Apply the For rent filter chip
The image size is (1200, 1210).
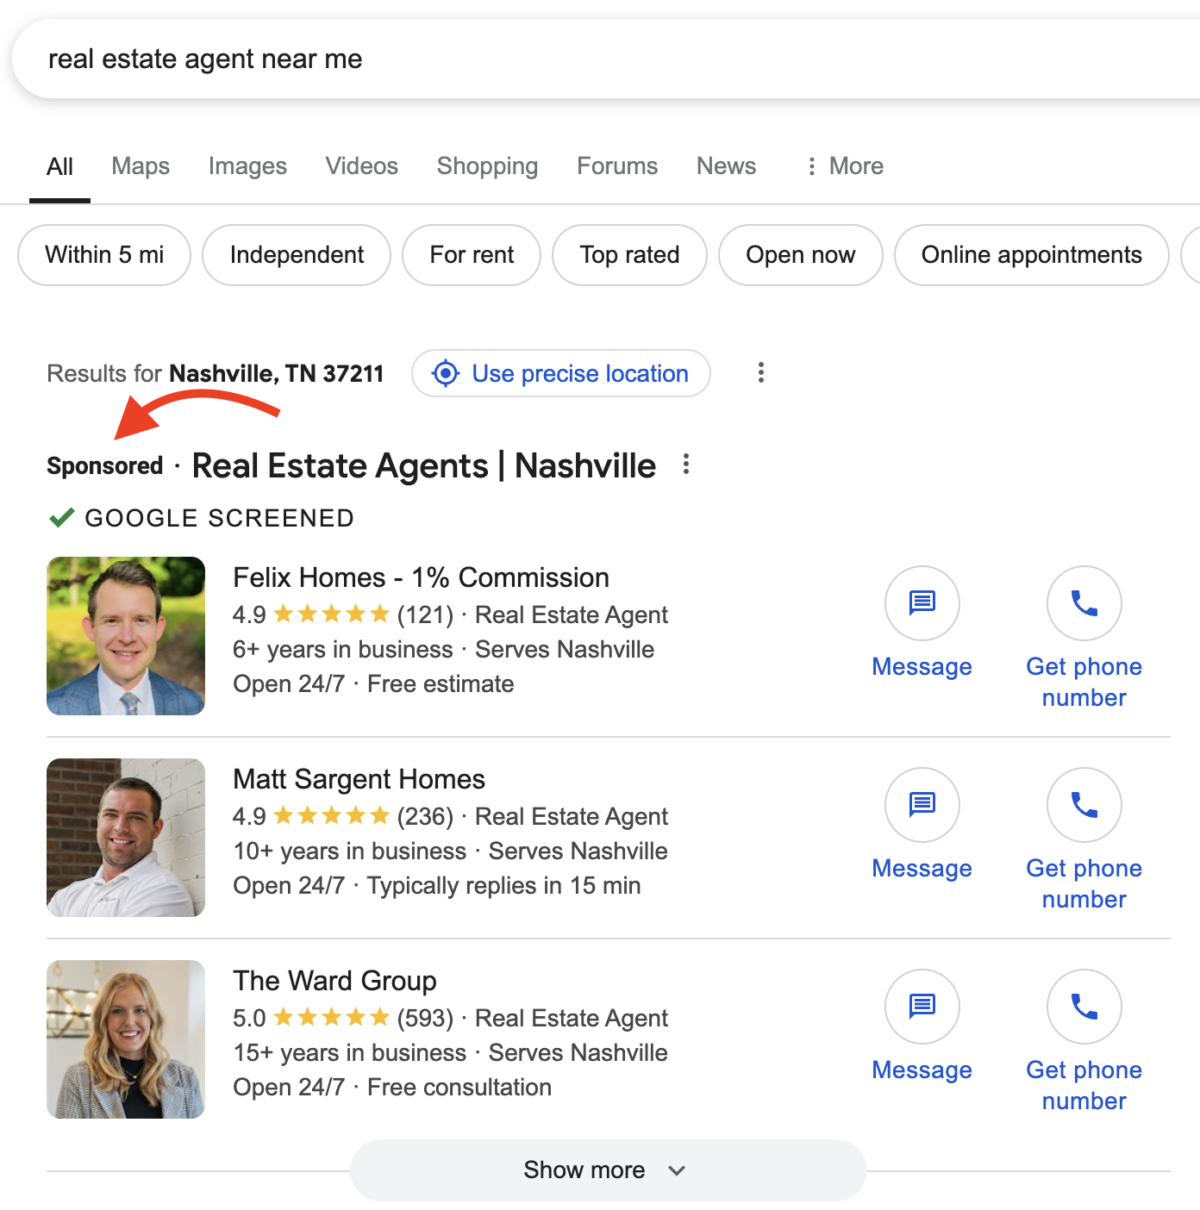click(472, 255)
